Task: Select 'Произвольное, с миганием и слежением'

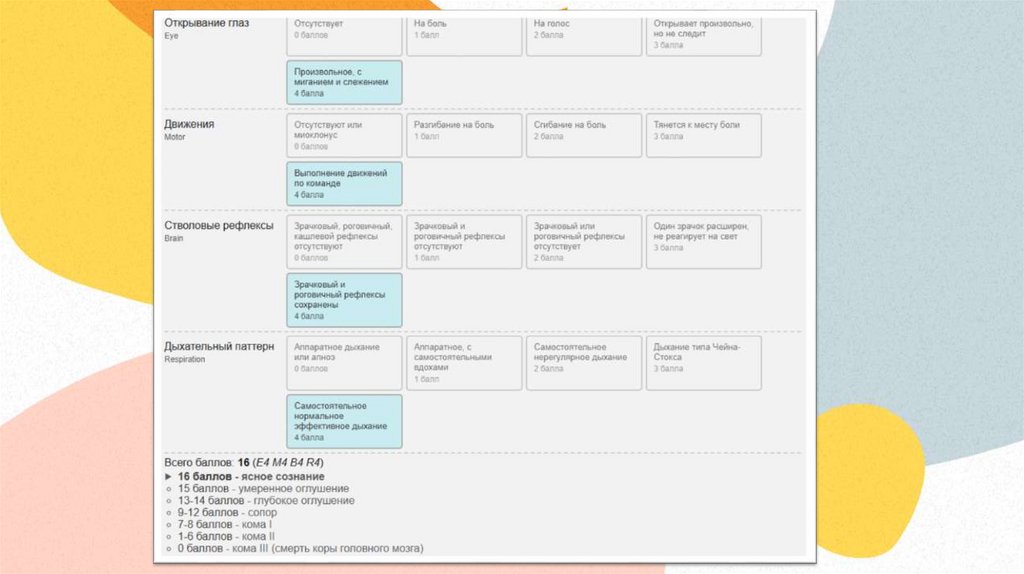Action: [x=344, y=82]
